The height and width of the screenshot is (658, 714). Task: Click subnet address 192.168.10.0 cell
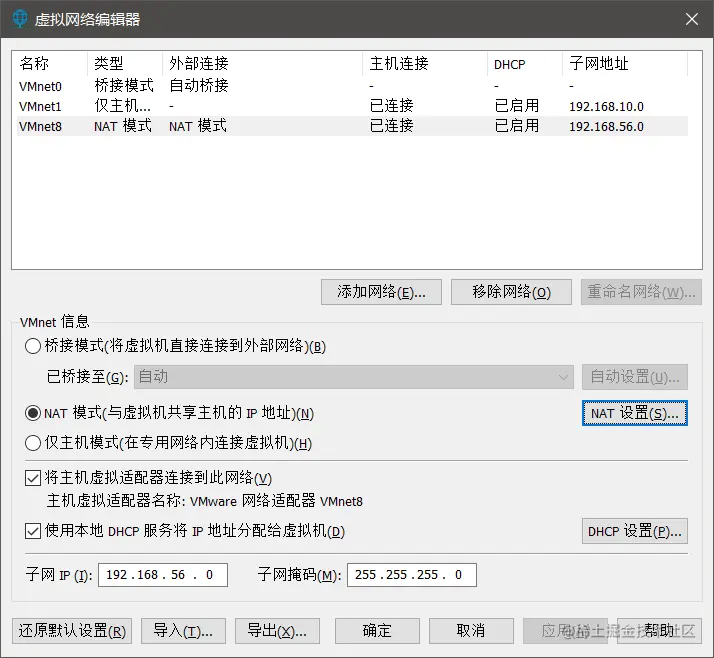[x=606, y=107]
